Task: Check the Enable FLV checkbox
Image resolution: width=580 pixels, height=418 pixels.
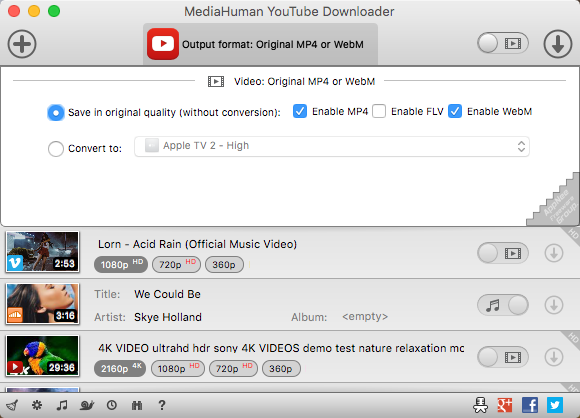Action: (379, 111)
